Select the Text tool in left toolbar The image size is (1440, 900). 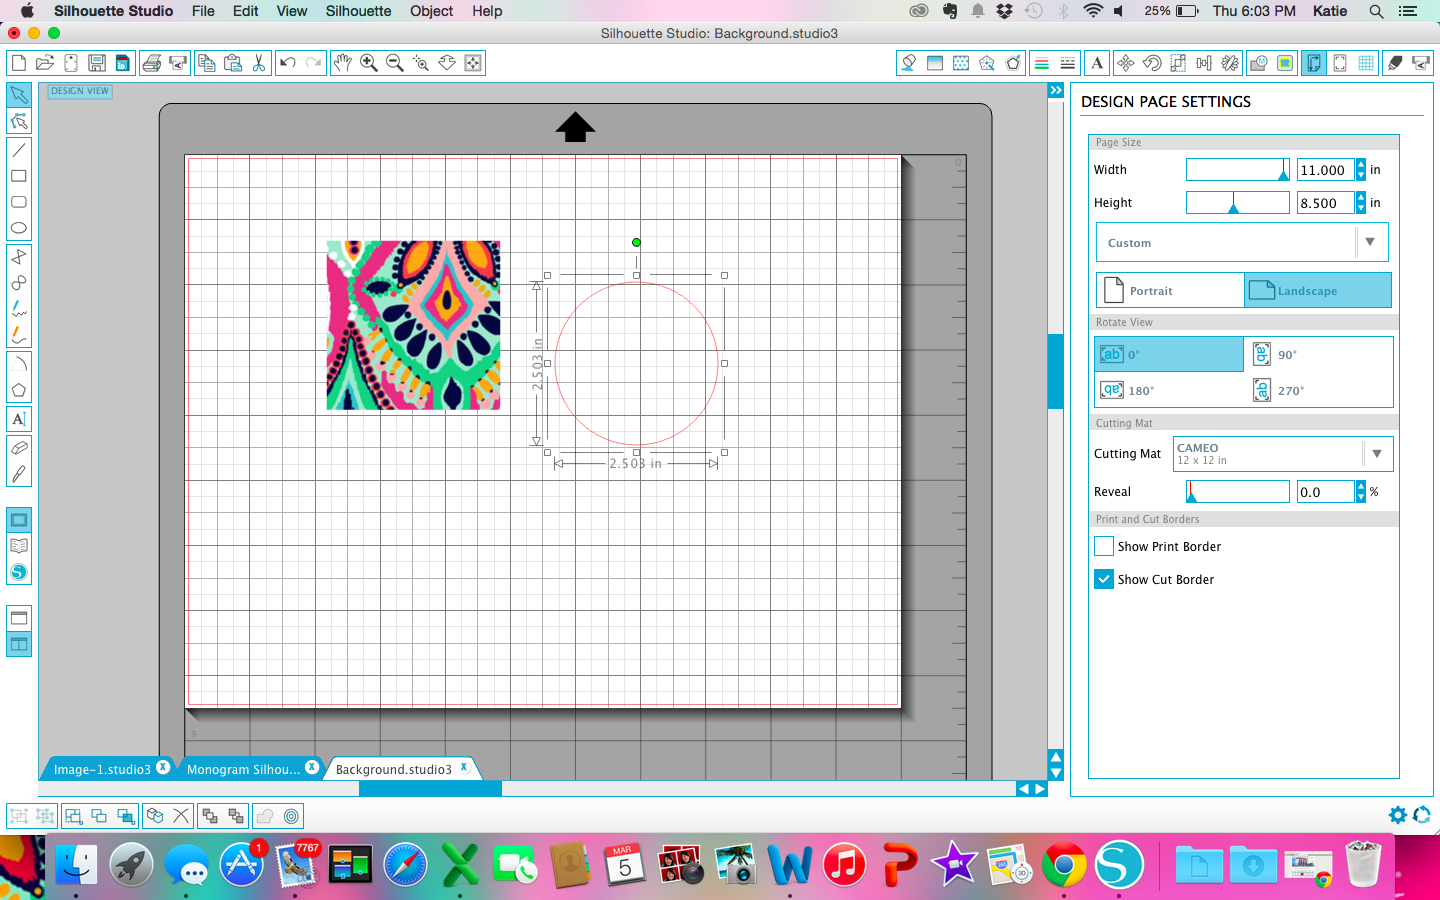pos(19,419)
